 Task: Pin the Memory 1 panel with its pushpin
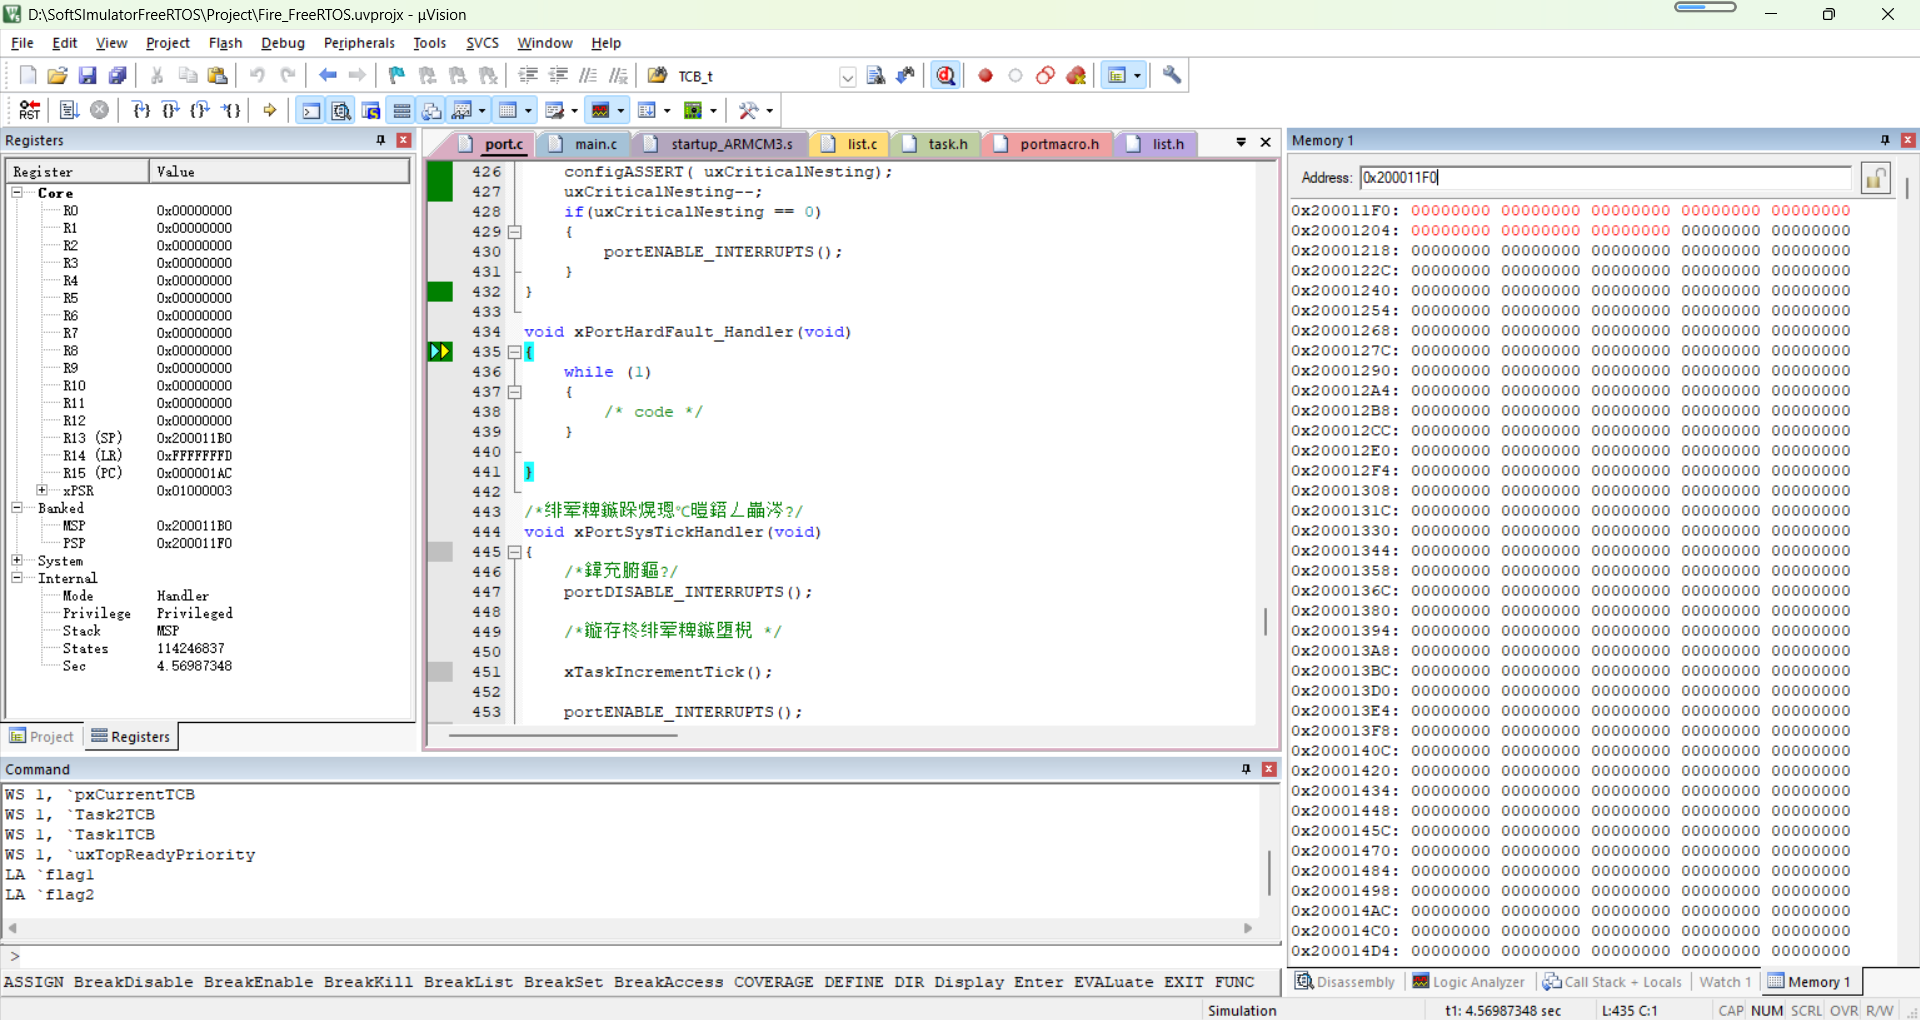(1884, 140)
